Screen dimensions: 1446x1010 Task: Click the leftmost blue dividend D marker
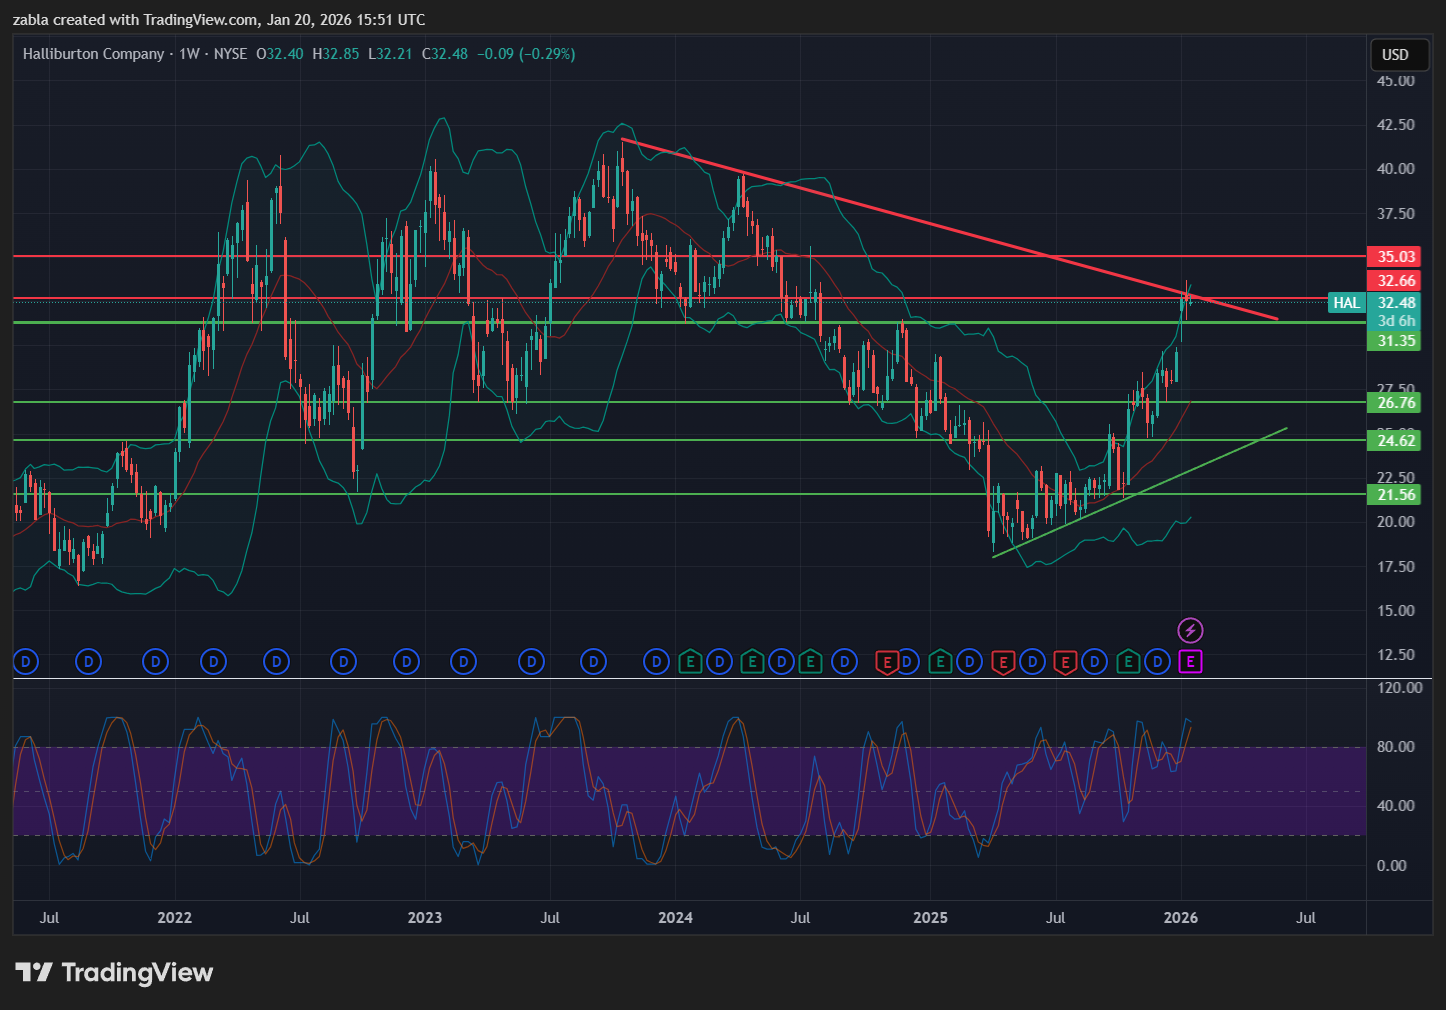(26, 661)
